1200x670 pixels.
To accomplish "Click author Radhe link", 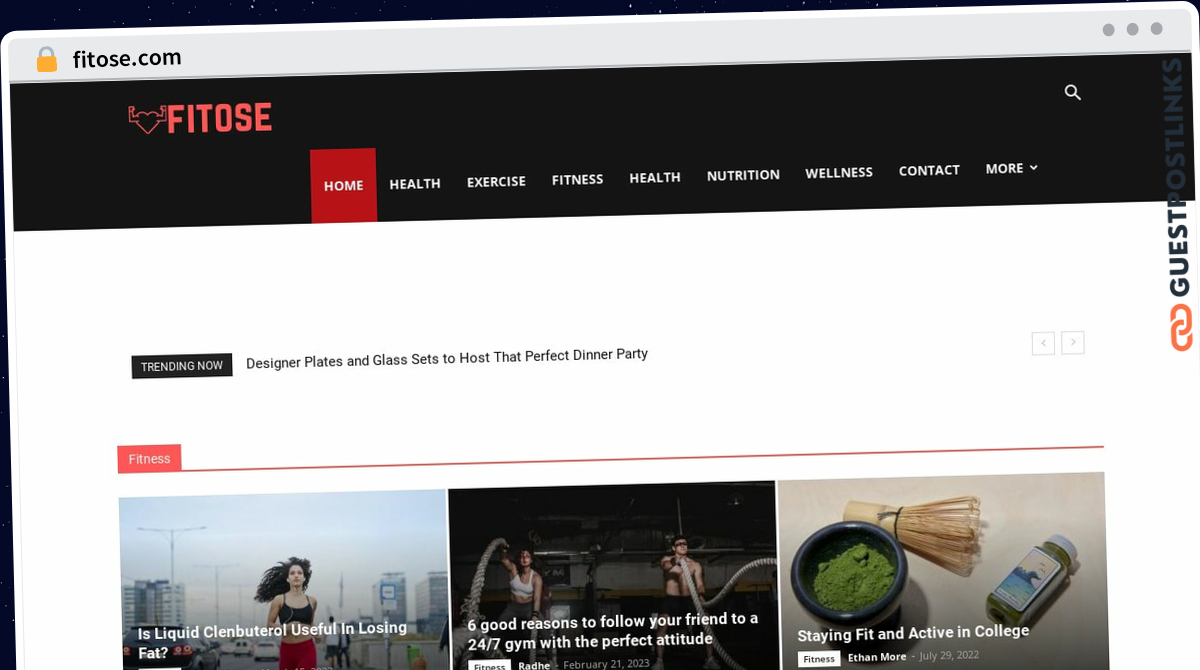I will tap(534, 665).
